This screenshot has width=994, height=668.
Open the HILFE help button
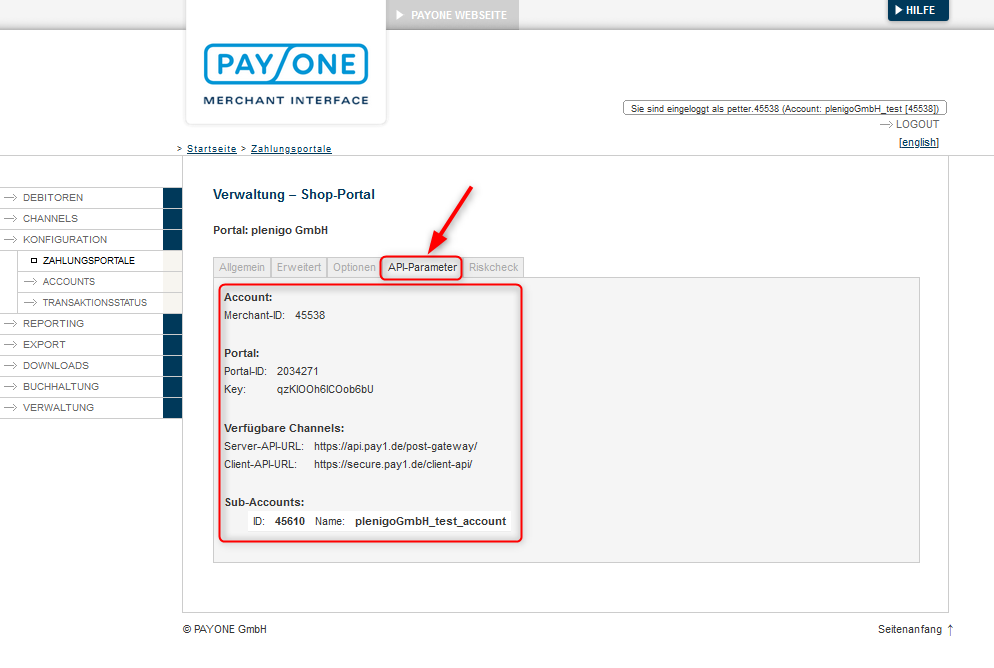[918, 10]
